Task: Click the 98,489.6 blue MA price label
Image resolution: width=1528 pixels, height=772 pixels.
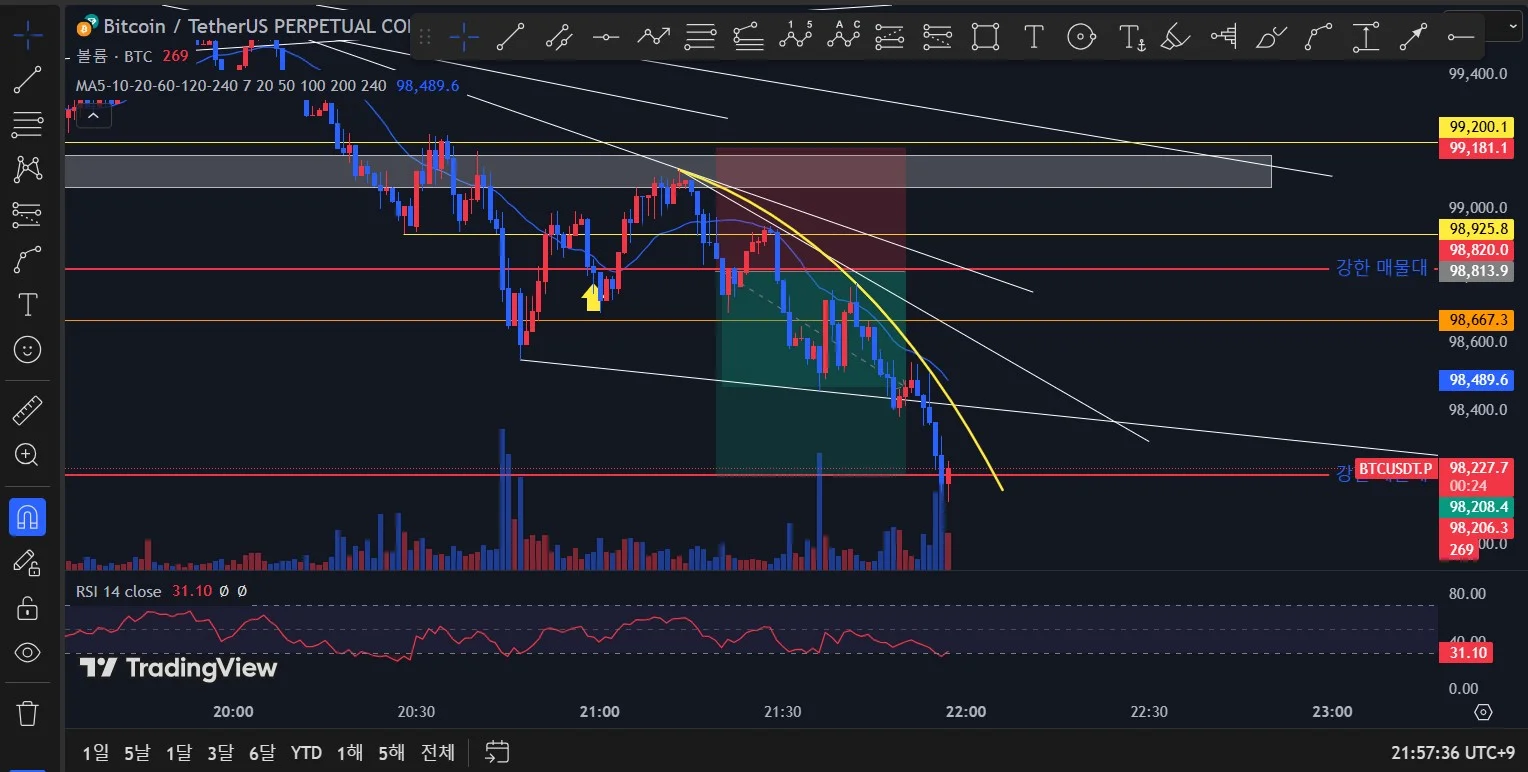Action: click(x=1476, y=380)
